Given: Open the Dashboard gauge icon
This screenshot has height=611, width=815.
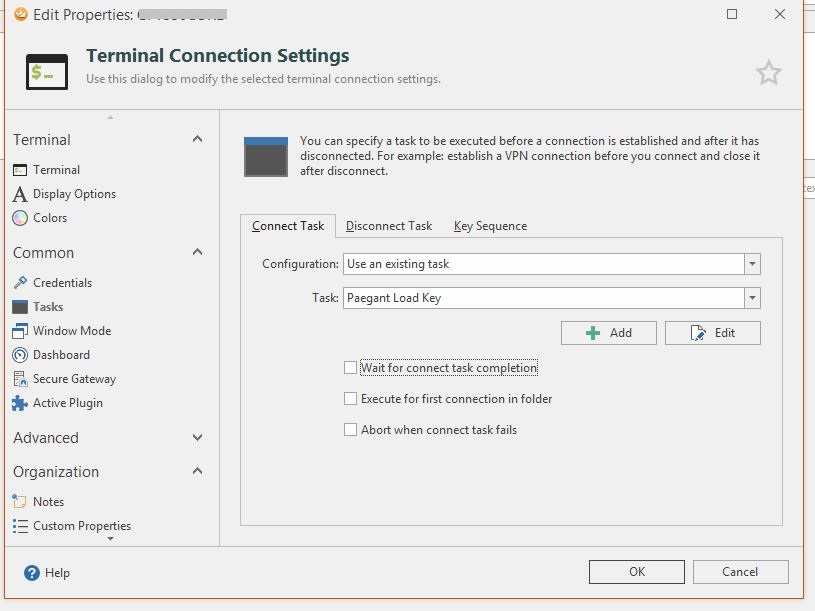Looking at the screenshot, I should [x=20, y=355].
